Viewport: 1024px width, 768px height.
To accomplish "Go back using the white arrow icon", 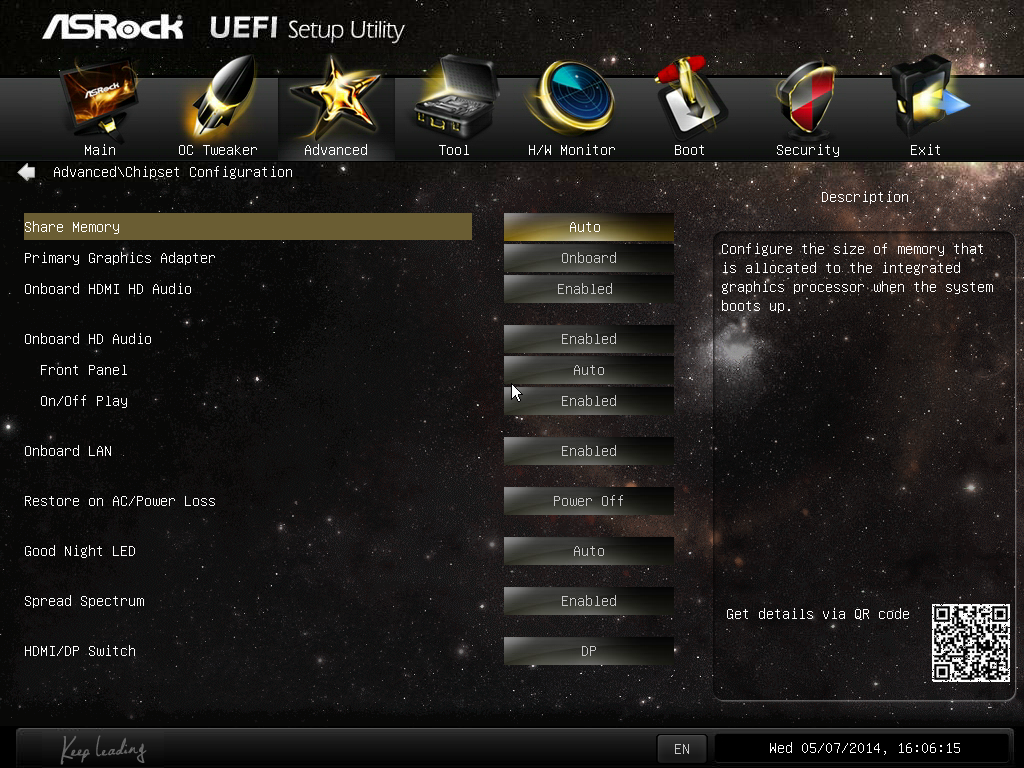I will pyautogui.click(x=27, y=172).
